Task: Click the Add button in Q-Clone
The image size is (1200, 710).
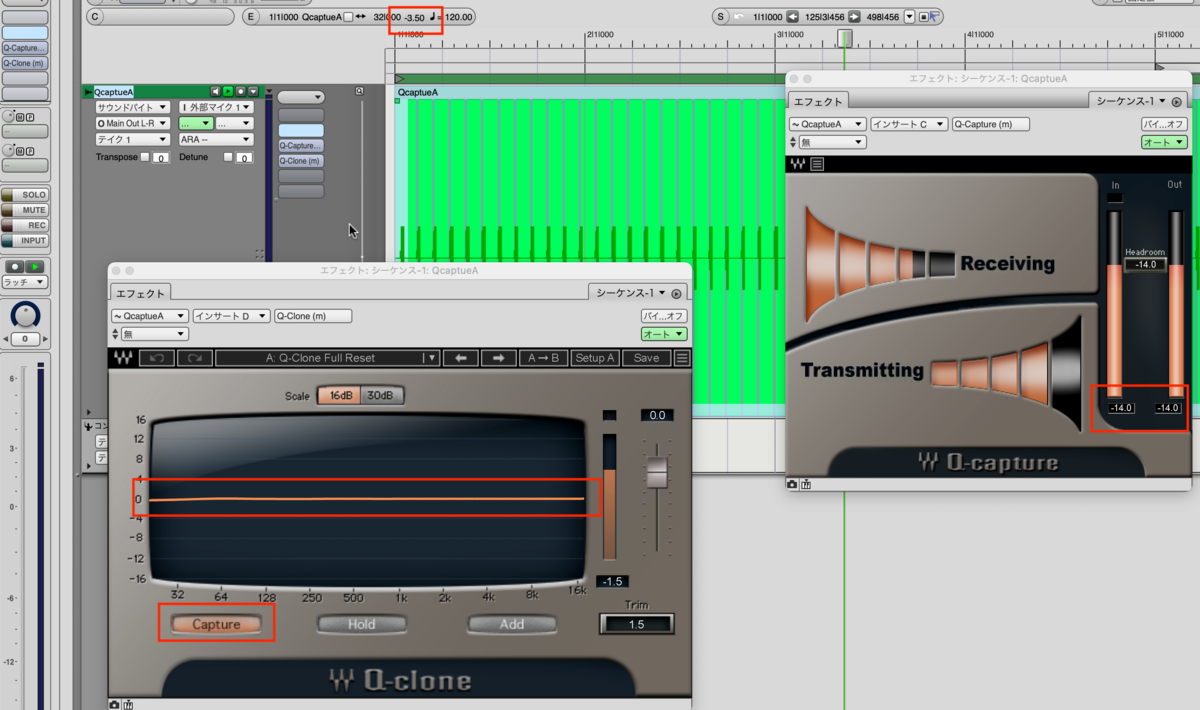Action: (x=512, y=624)
